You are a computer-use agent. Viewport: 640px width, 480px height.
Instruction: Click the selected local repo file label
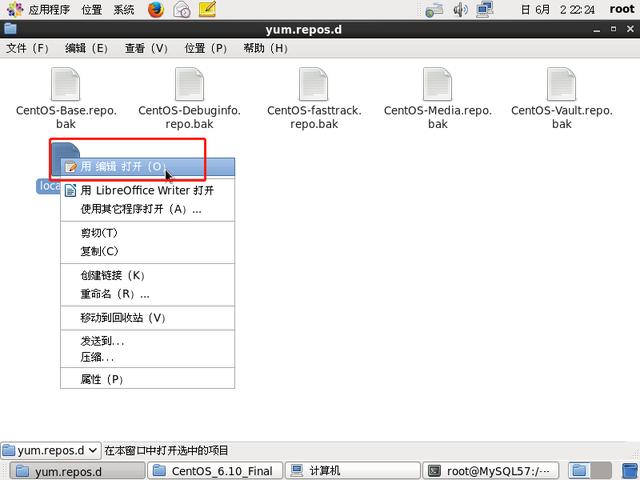coord(49,186)
